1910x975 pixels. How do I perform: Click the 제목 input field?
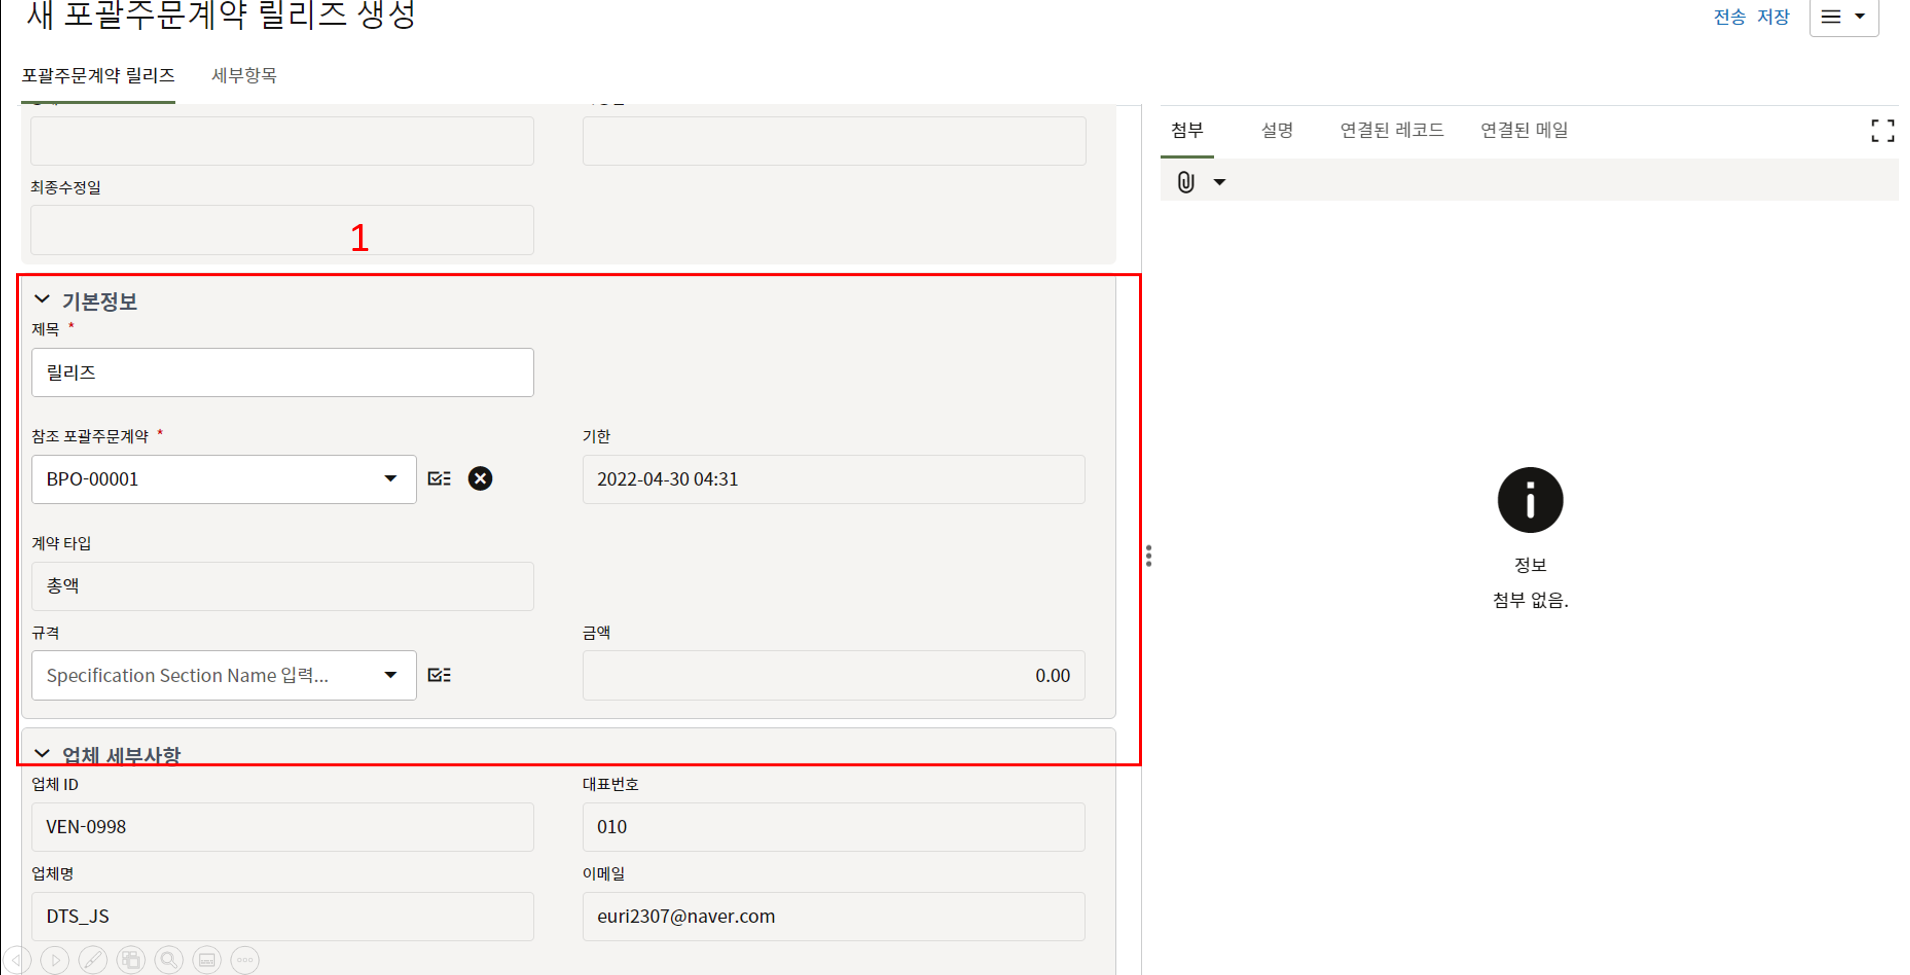point(282,372)
